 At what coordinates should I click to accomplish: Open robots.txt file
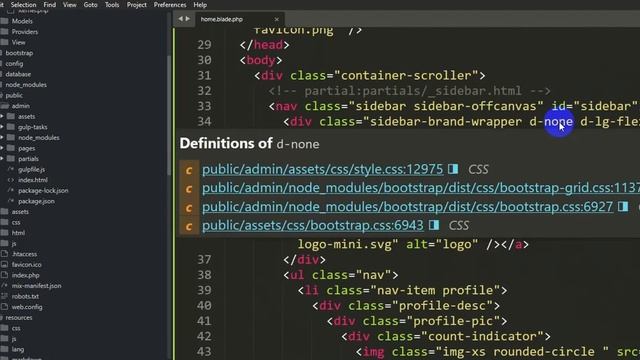point(25,297)
